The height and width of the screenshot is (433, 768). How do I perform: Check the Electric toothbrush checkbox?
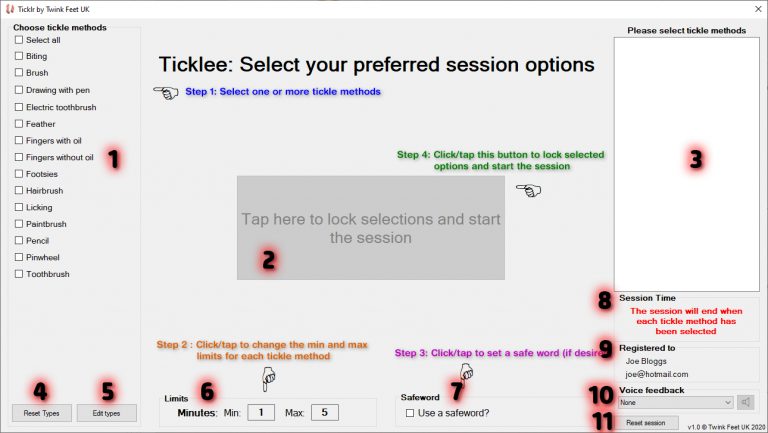pos(19,107)
